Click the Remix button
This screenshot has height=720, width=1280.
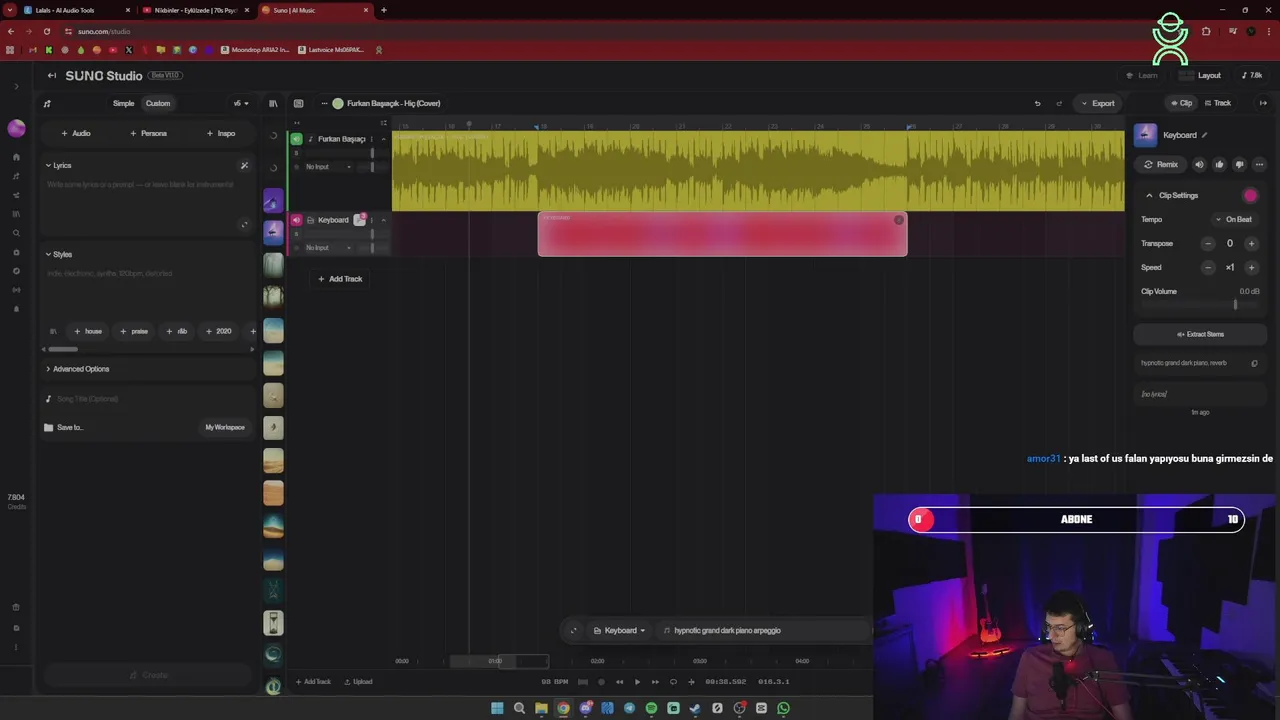click(1161, 164)
